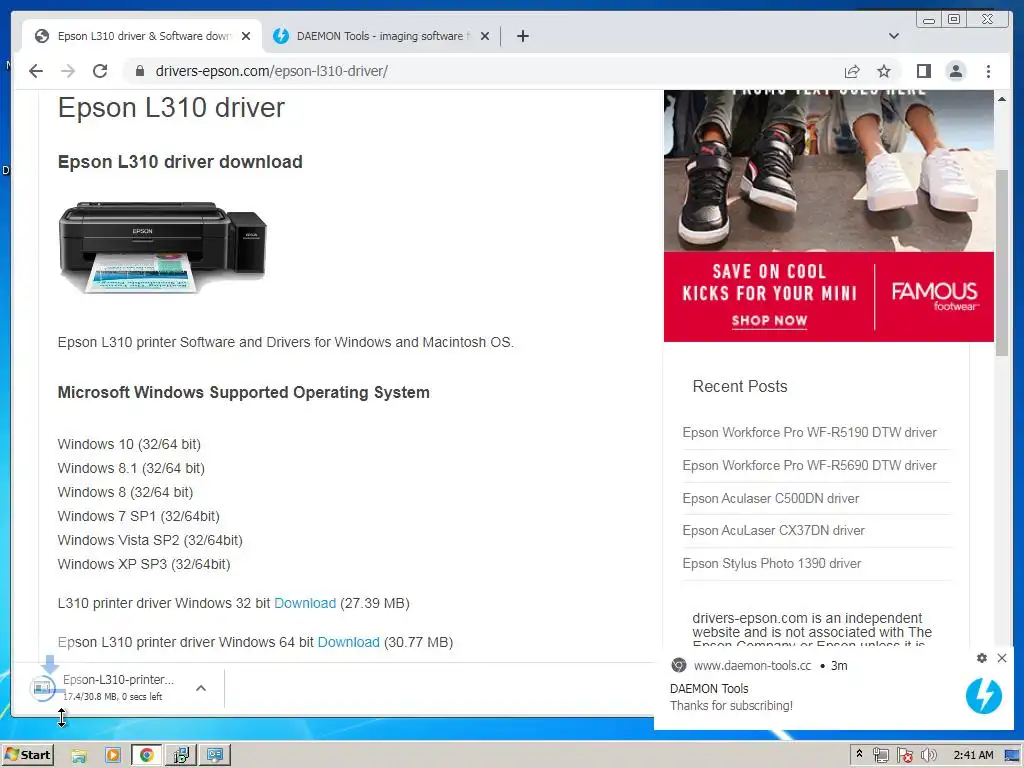The image size is (1024, 768).
Task: Close the Epson L310 driver tab
Action: (x=246, y=36)
